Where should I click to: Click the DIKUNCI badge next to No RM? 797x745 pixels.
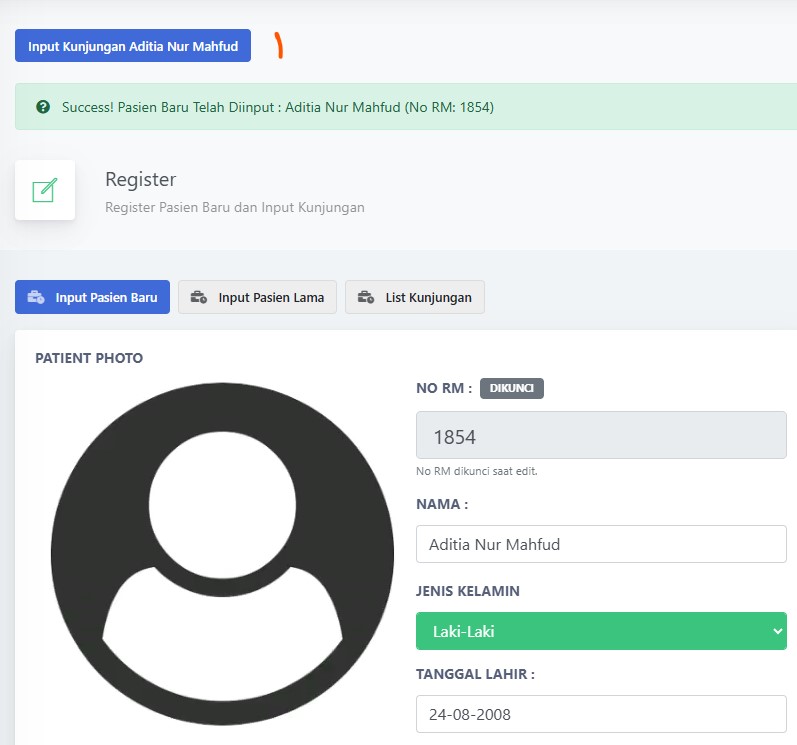click(x=511, y=389)
